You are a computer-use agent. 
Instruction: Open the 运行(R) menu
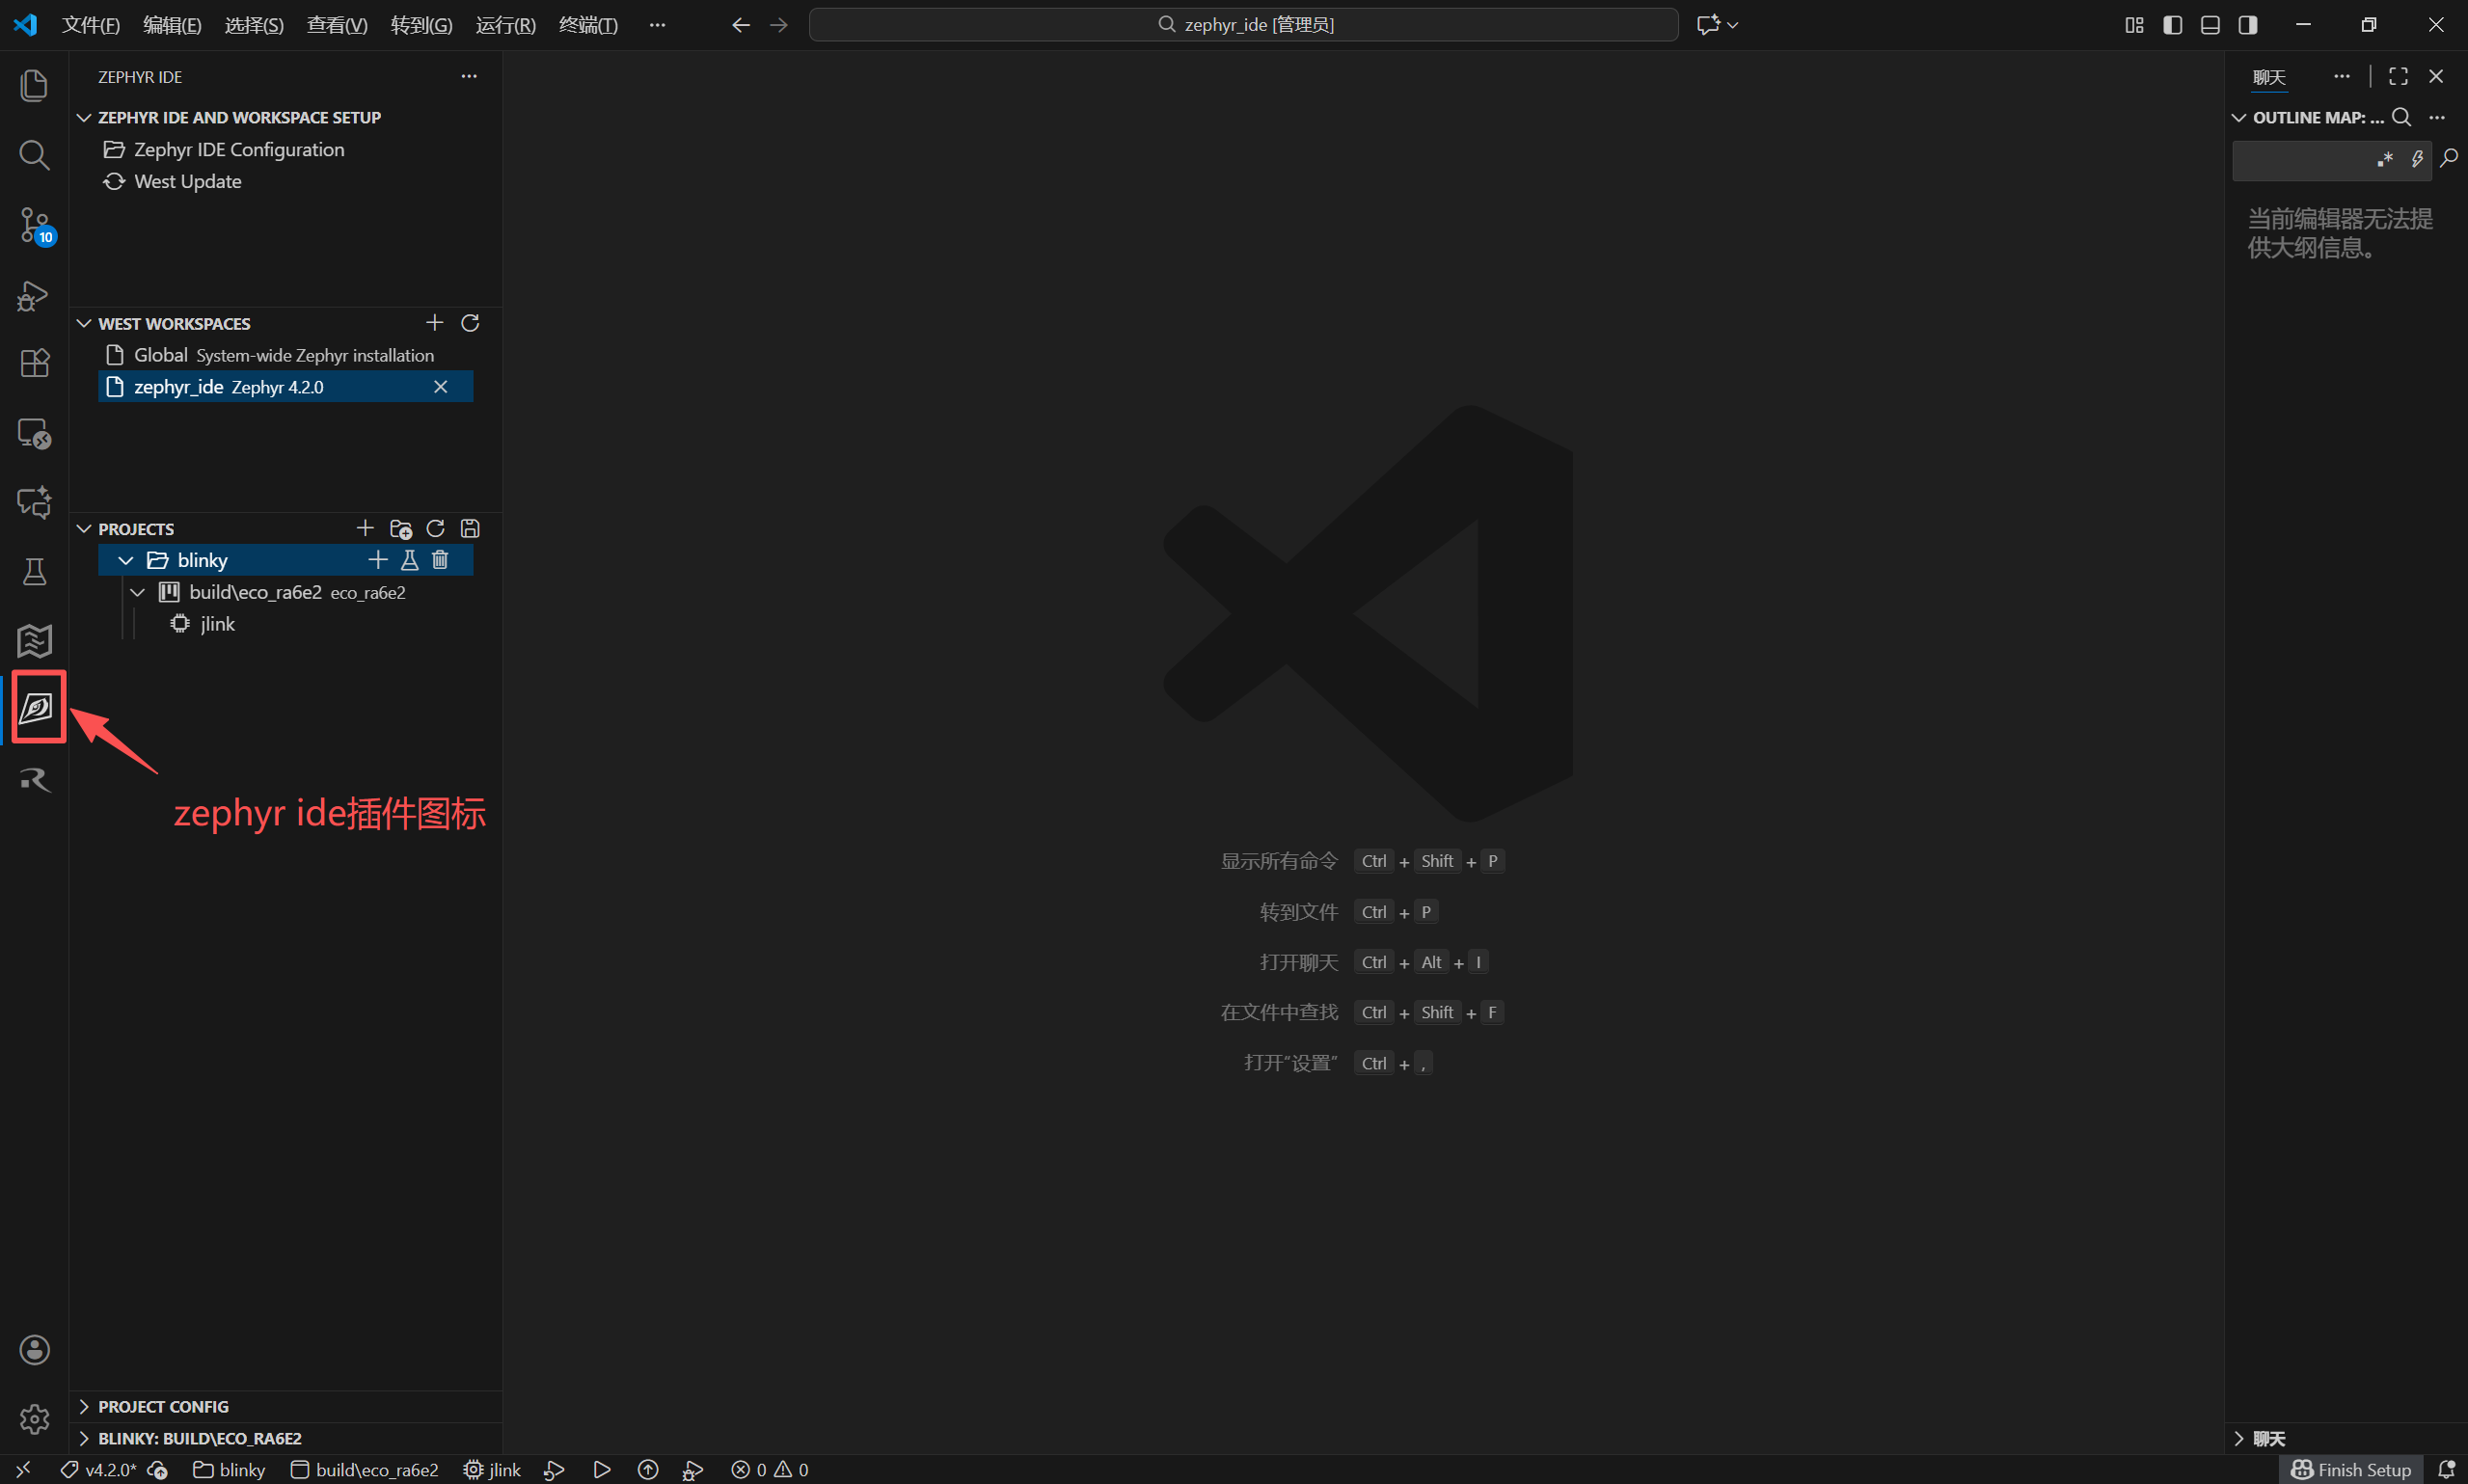pyautogui.click(x=505, y=25)
